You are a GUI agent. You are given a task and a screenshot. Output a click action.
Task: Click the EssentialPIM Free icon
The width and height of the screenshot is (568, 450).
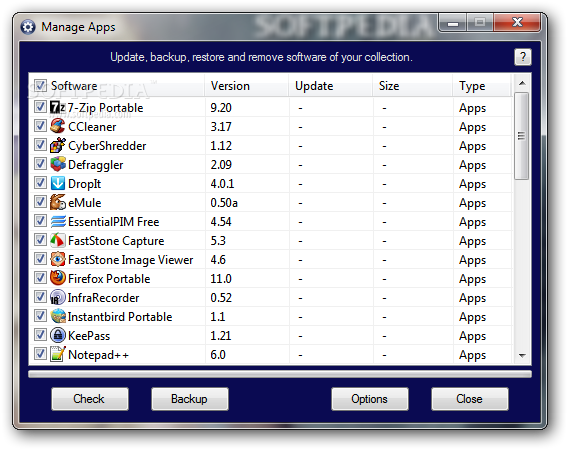click(x=58, y=221)
